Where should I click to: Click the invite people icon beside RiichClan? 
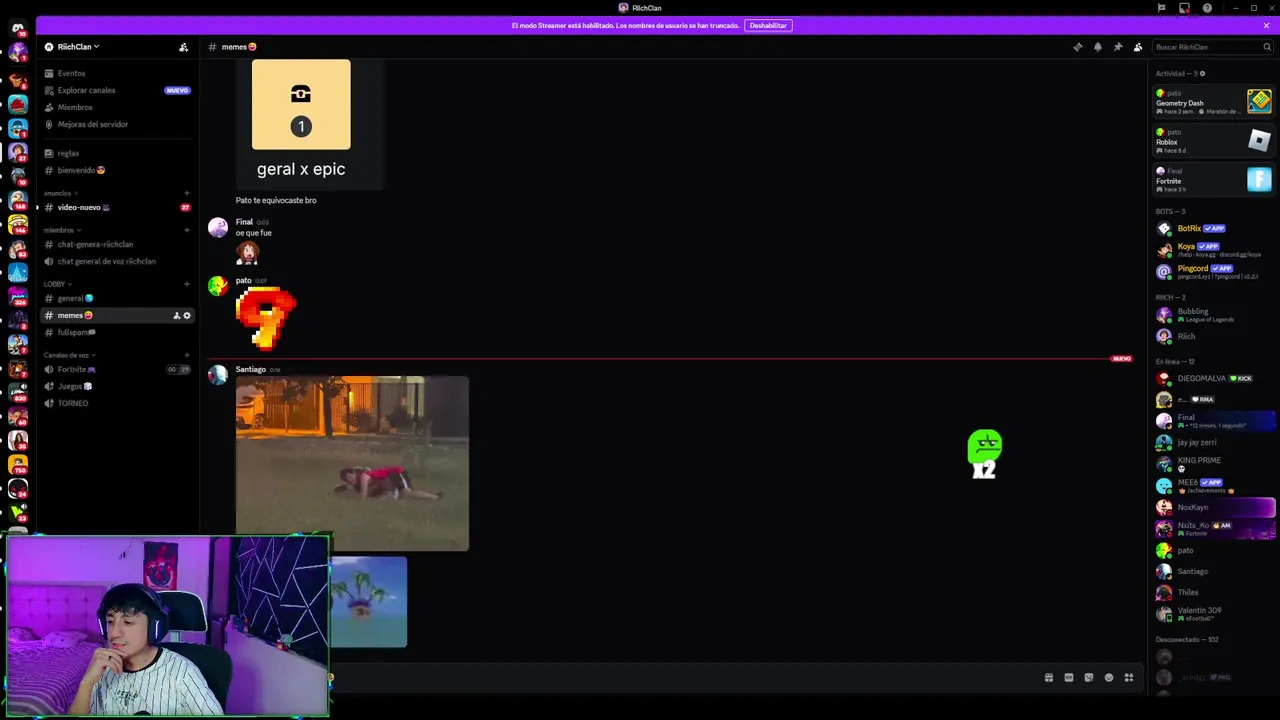(x=183, y=47)
